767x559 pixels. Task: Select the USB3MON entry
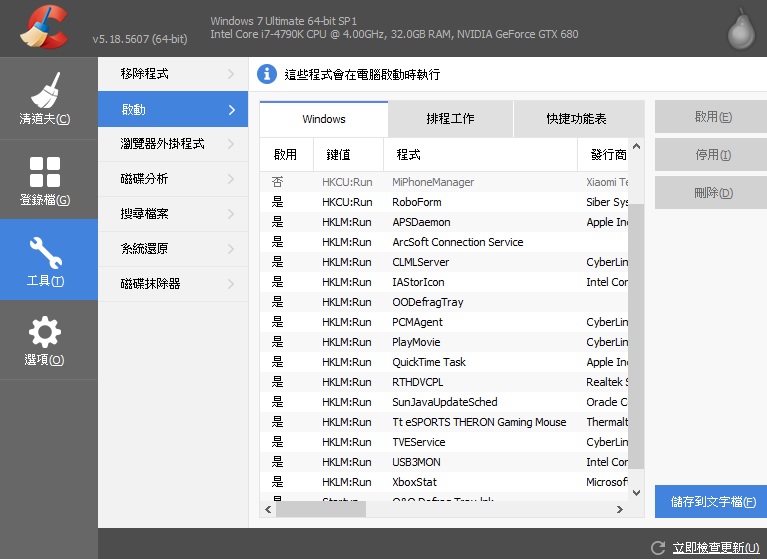[444, 462]
